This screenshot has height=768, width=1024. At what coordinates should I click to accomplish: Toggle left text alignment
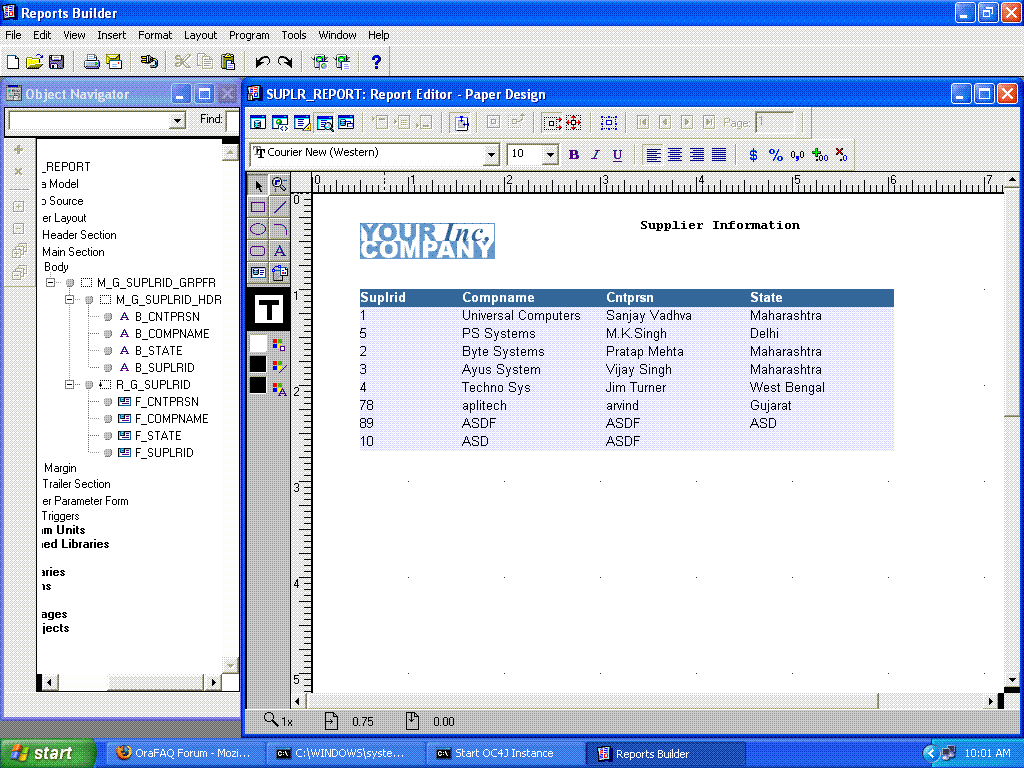(x=653, y=155)
